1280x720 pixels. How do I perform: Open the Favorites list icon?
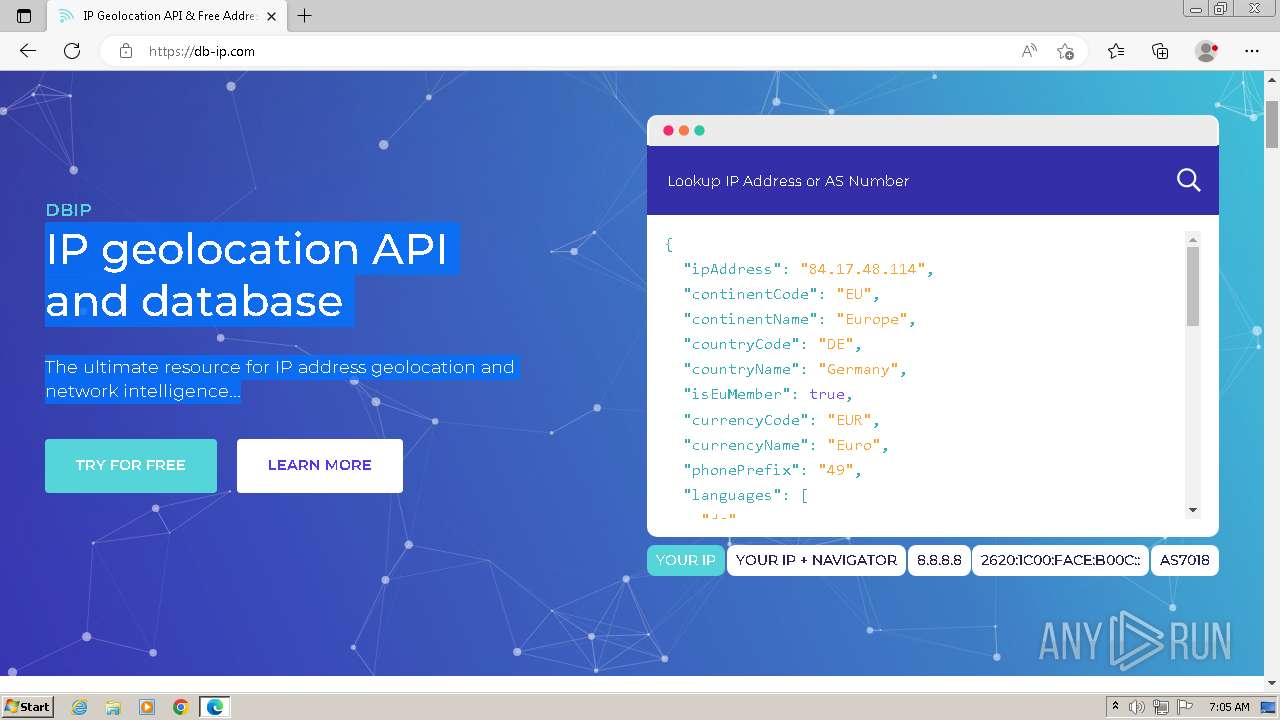(1116, 51)
